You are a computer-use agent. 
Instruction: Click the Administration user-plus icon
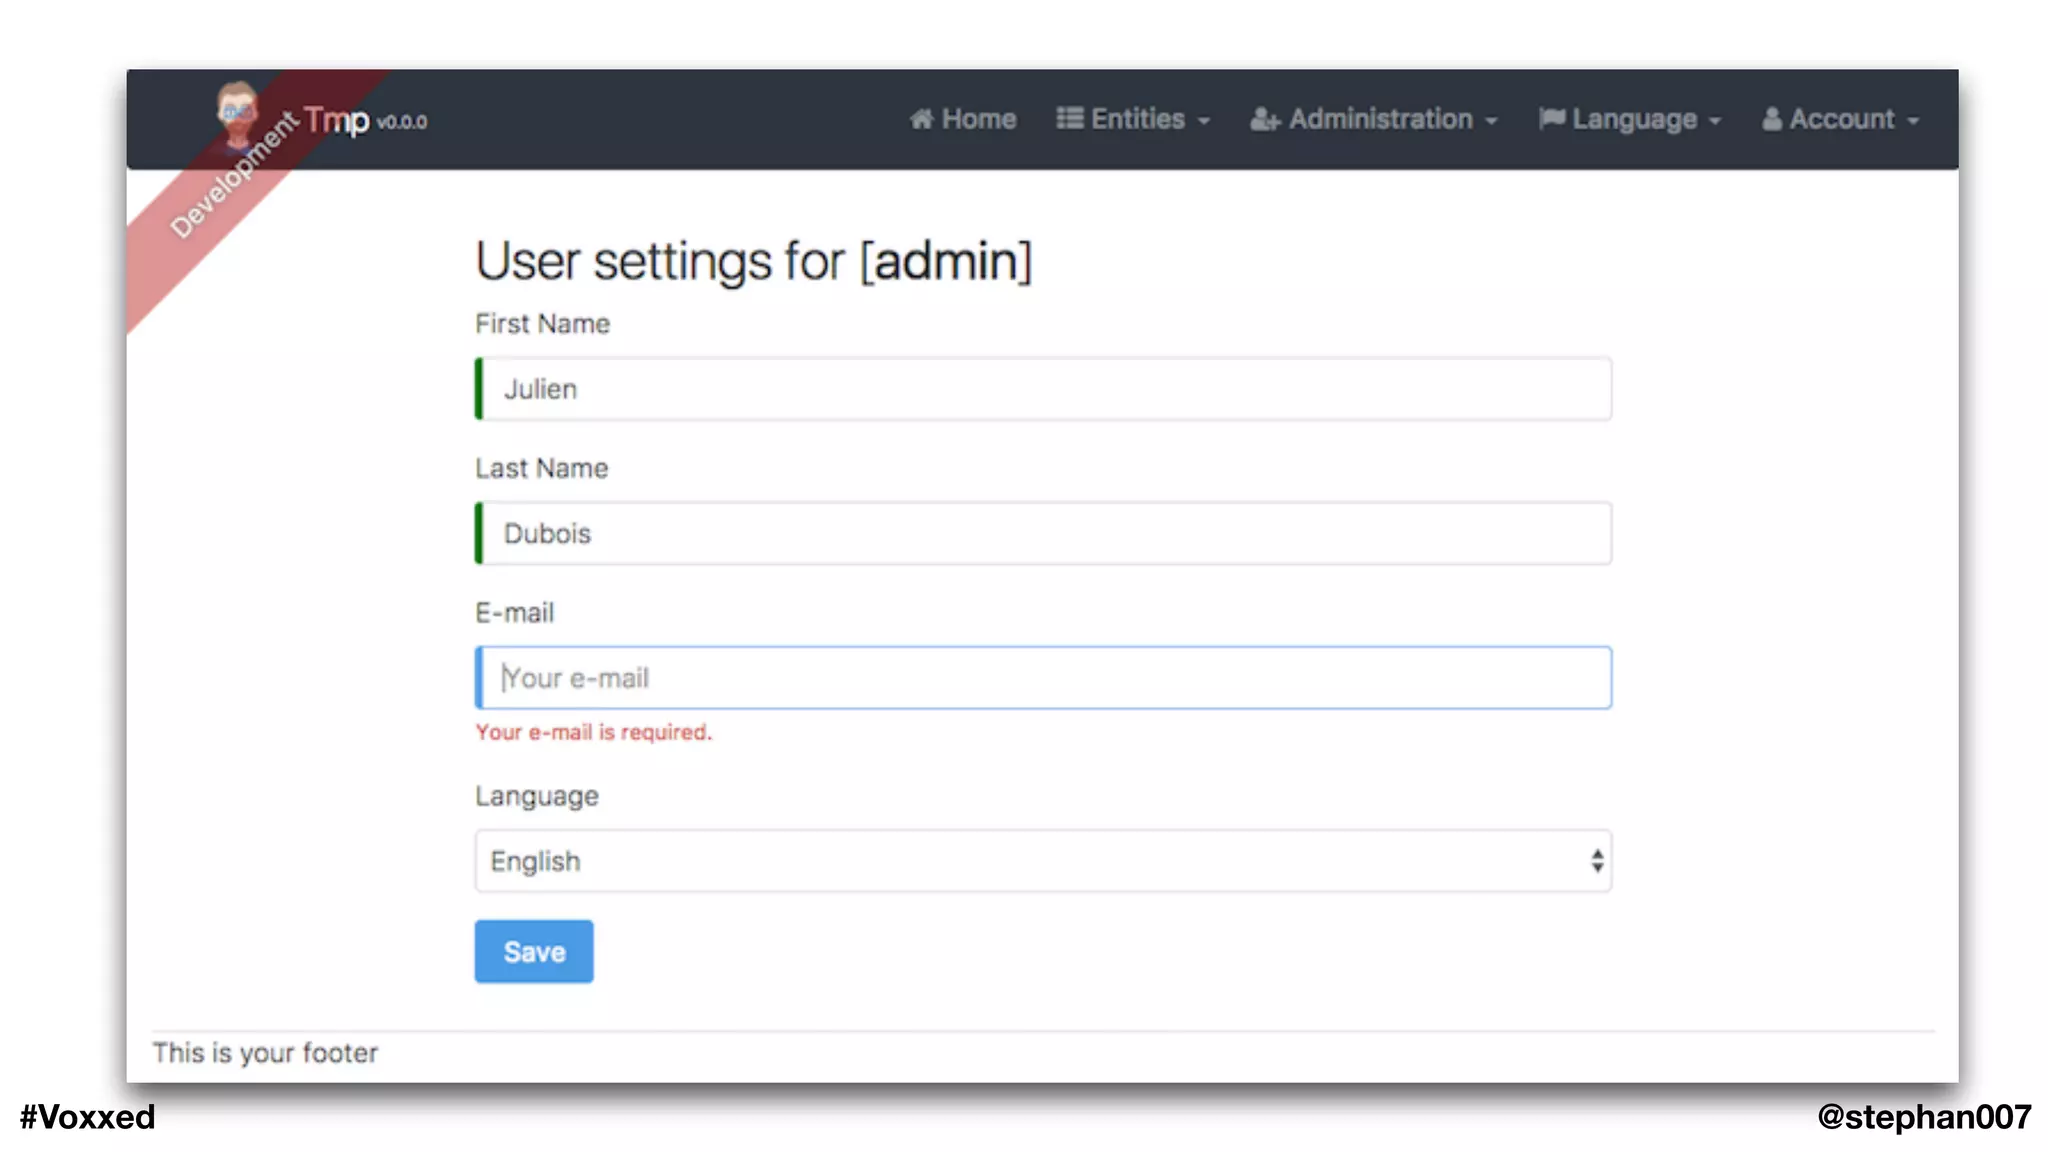click(x=1264, y=120)
